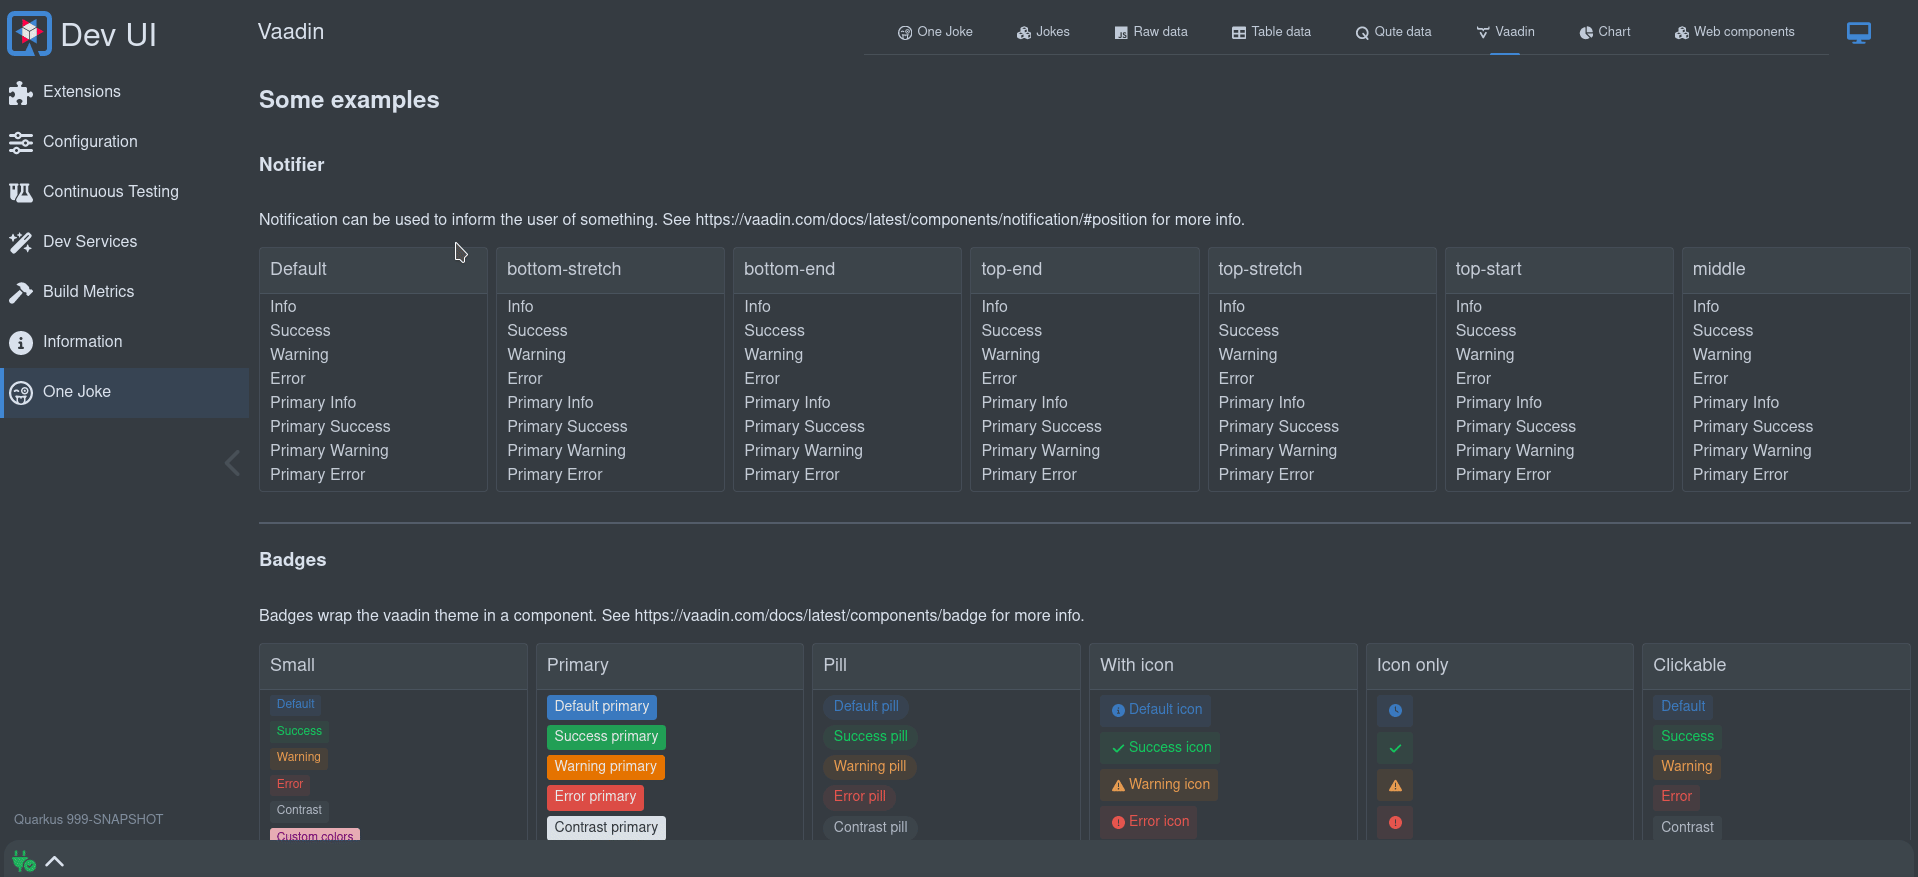The image size is (1918, 877).
Task: Click the Dev Services wand icon
Action: pos(20,243)
